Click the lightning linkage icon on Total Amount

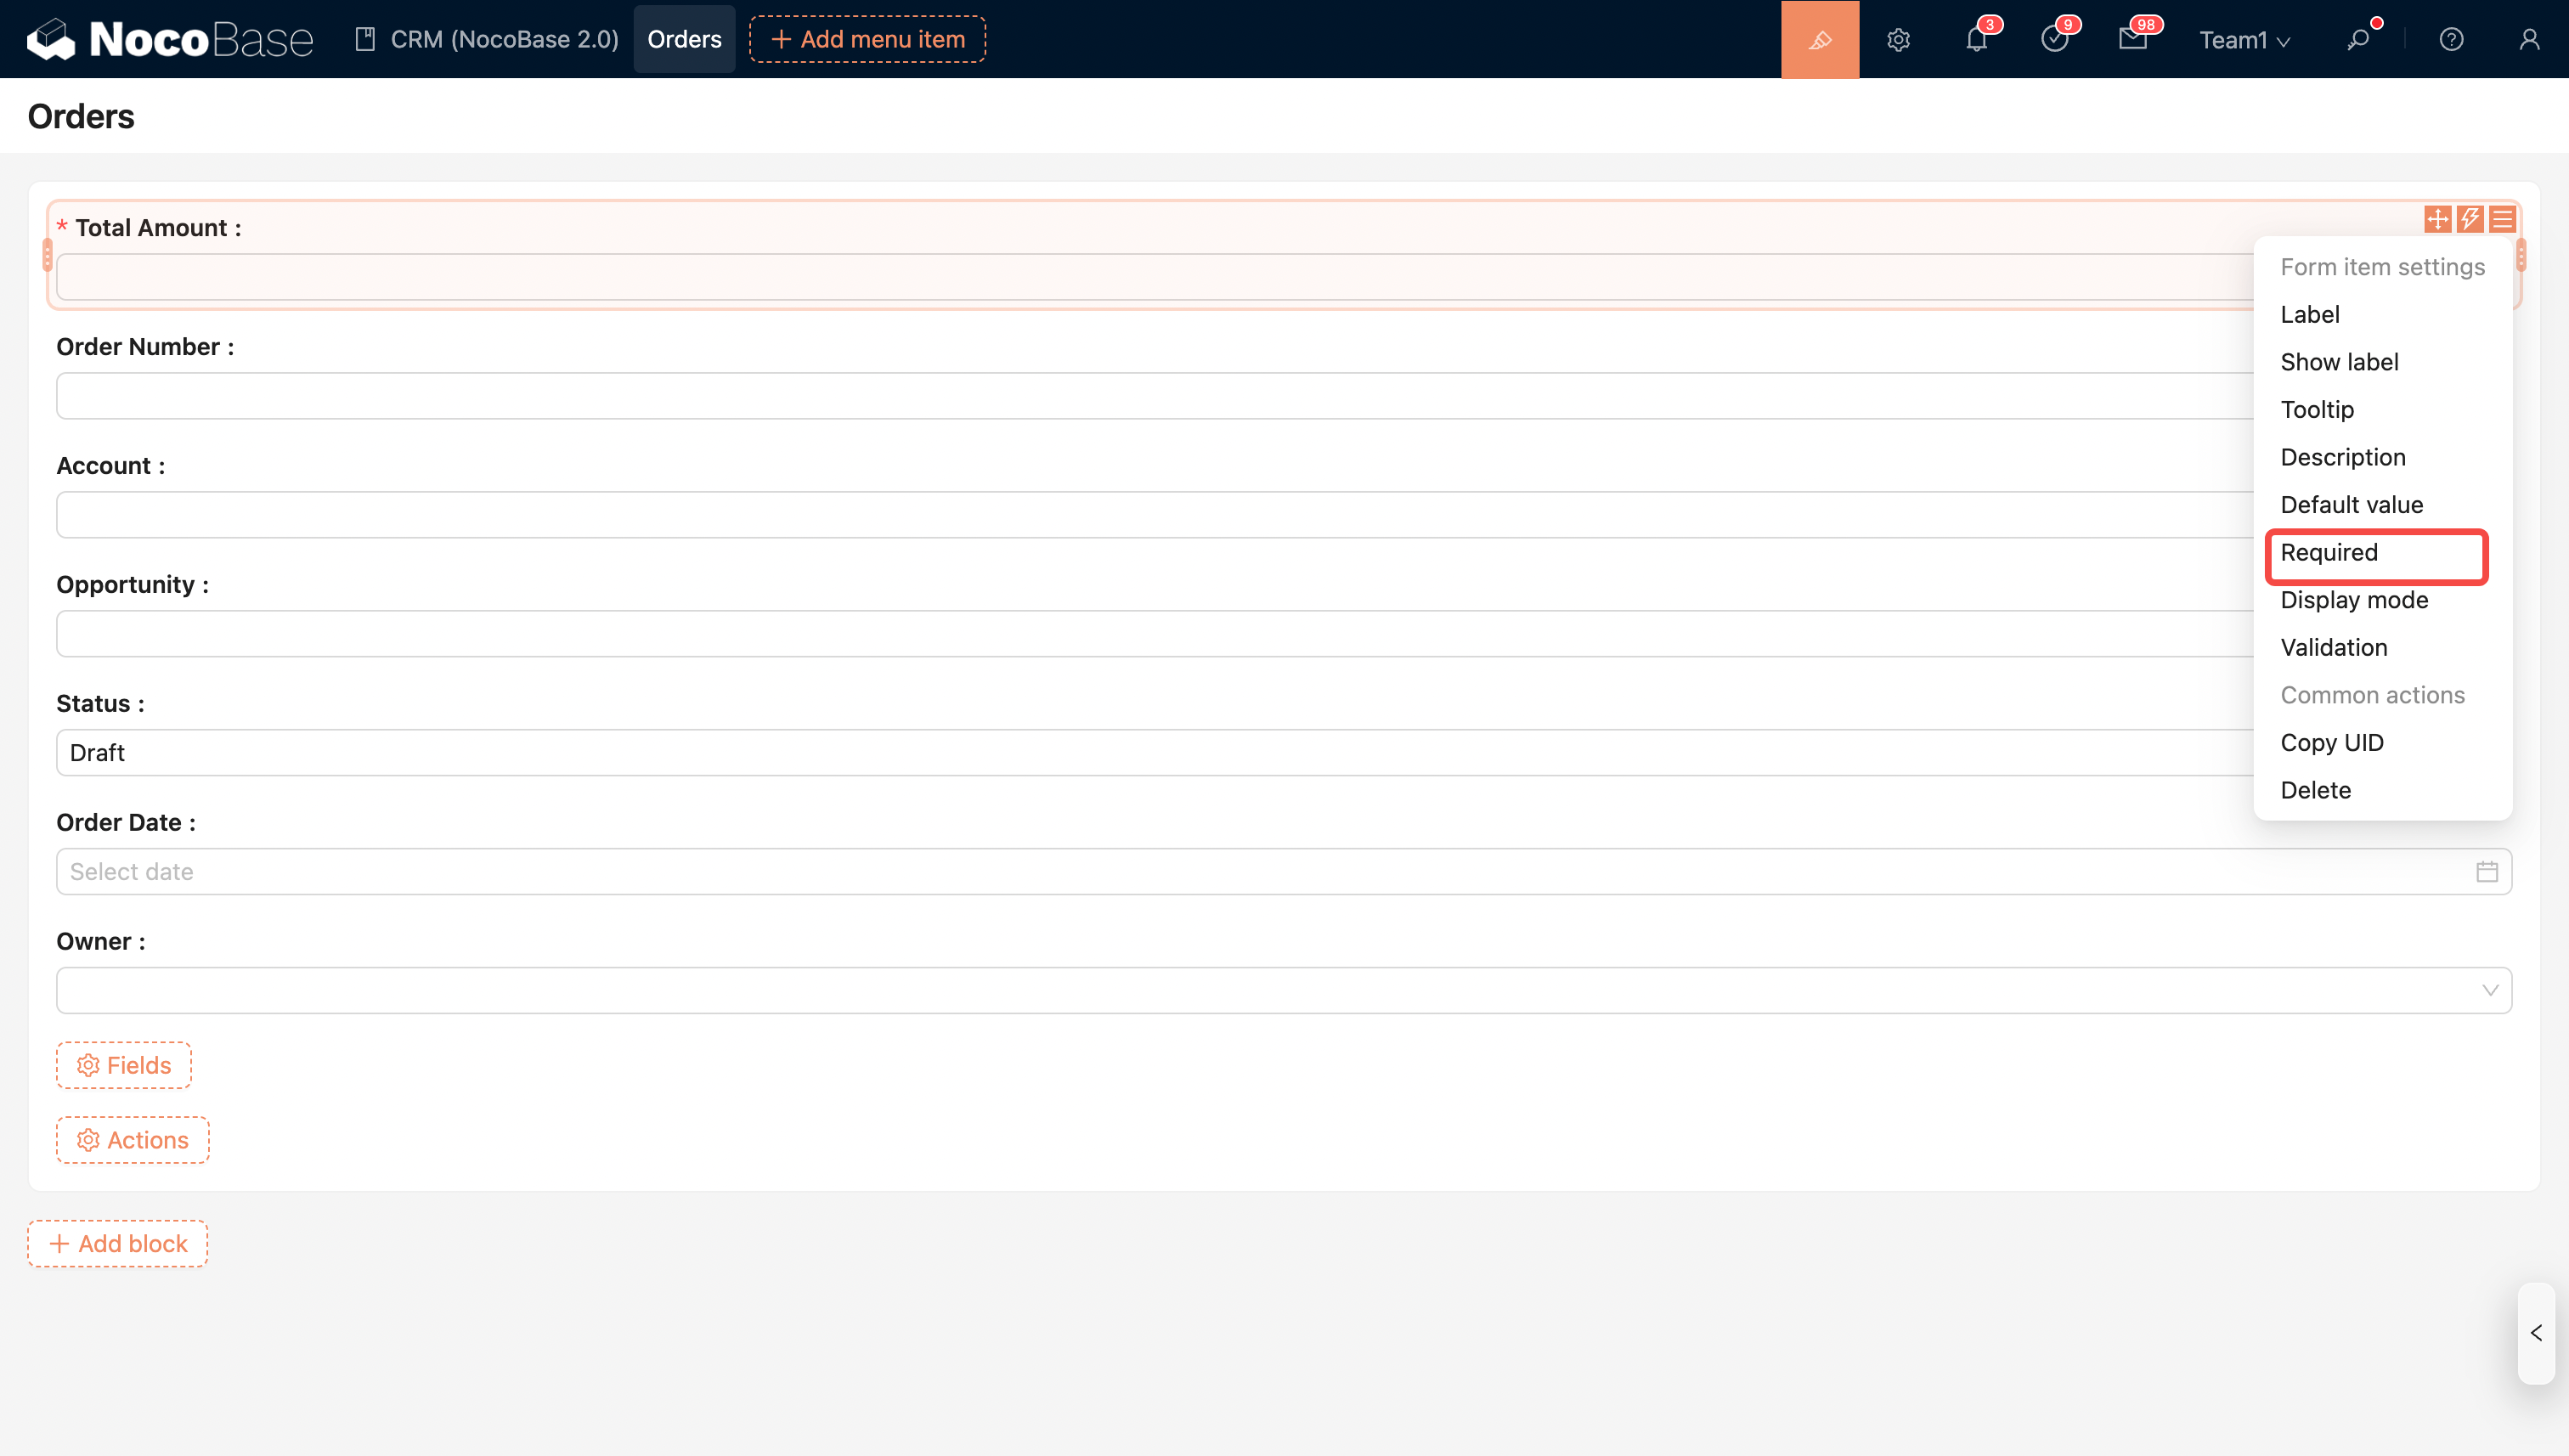pos(2470,219)
